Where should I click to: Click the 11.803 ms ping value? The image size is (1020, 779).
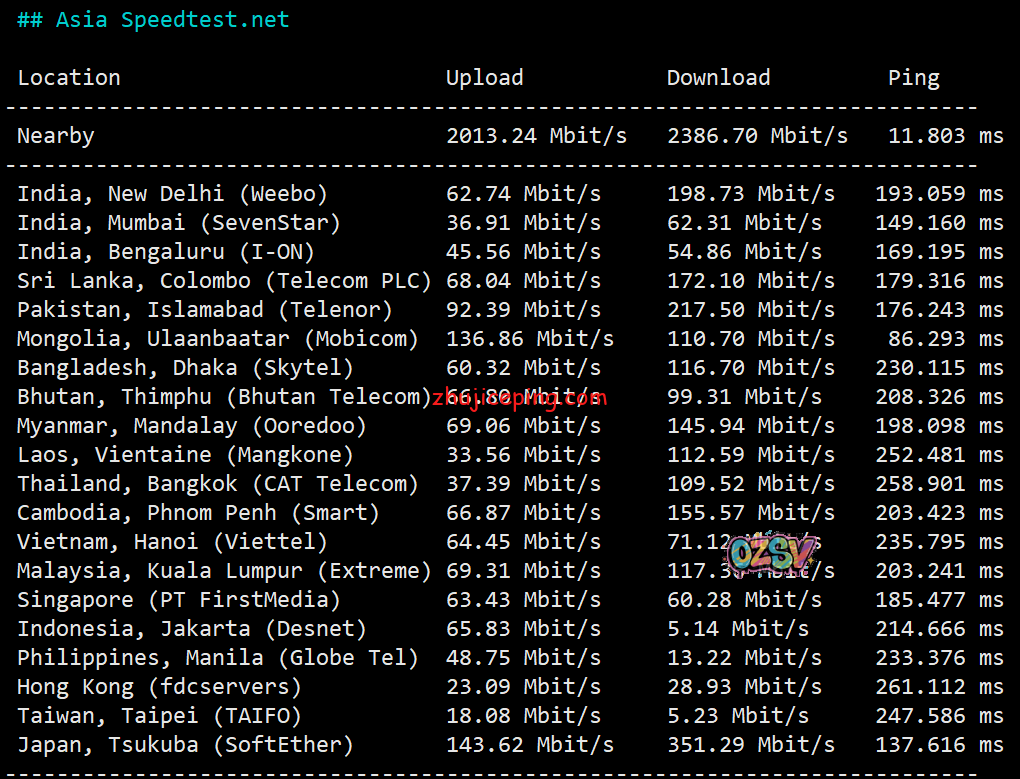click(945, 136)
